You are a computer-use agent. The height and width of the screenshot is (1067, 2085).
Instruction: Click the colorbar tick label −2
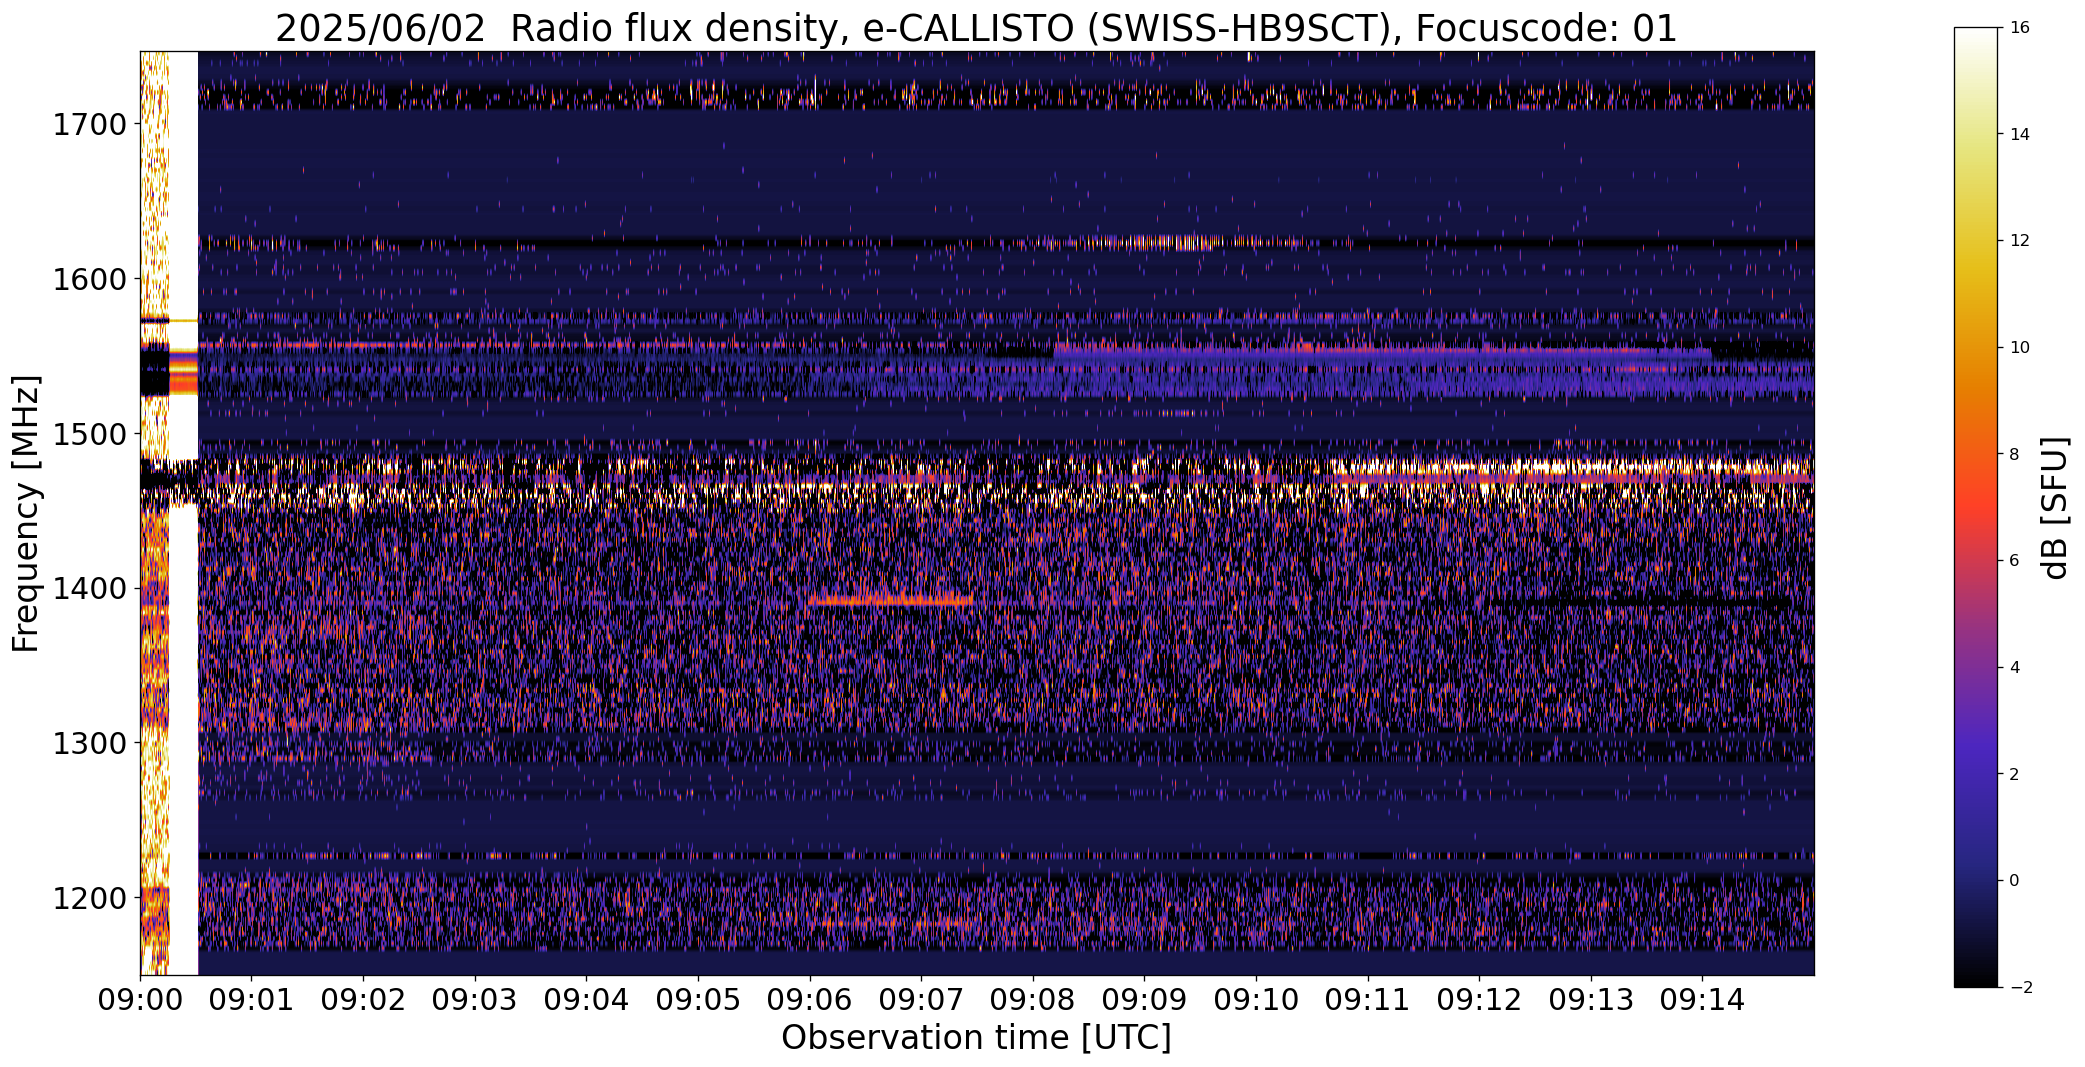coord(2020,987)
